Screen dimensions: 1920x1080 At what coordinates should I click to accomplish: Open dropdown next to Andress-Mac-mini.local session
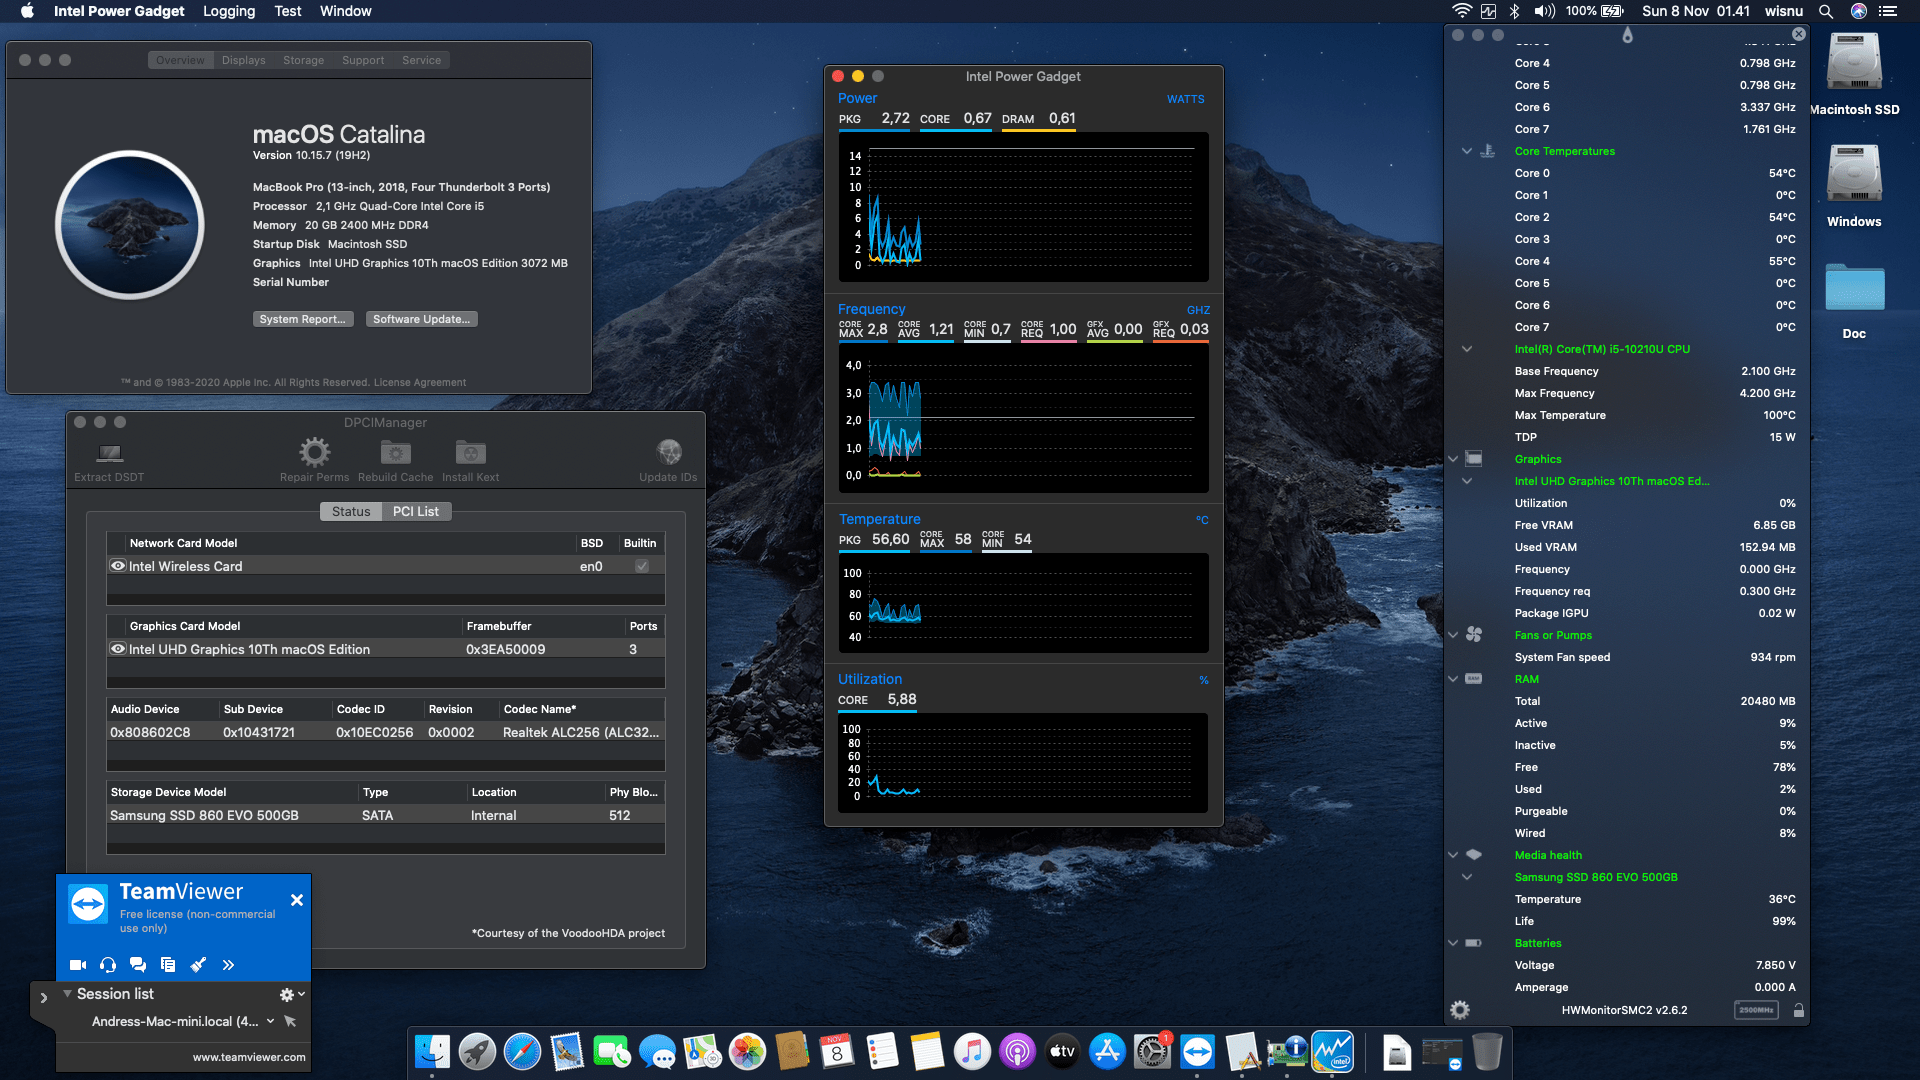[270, 1021]
